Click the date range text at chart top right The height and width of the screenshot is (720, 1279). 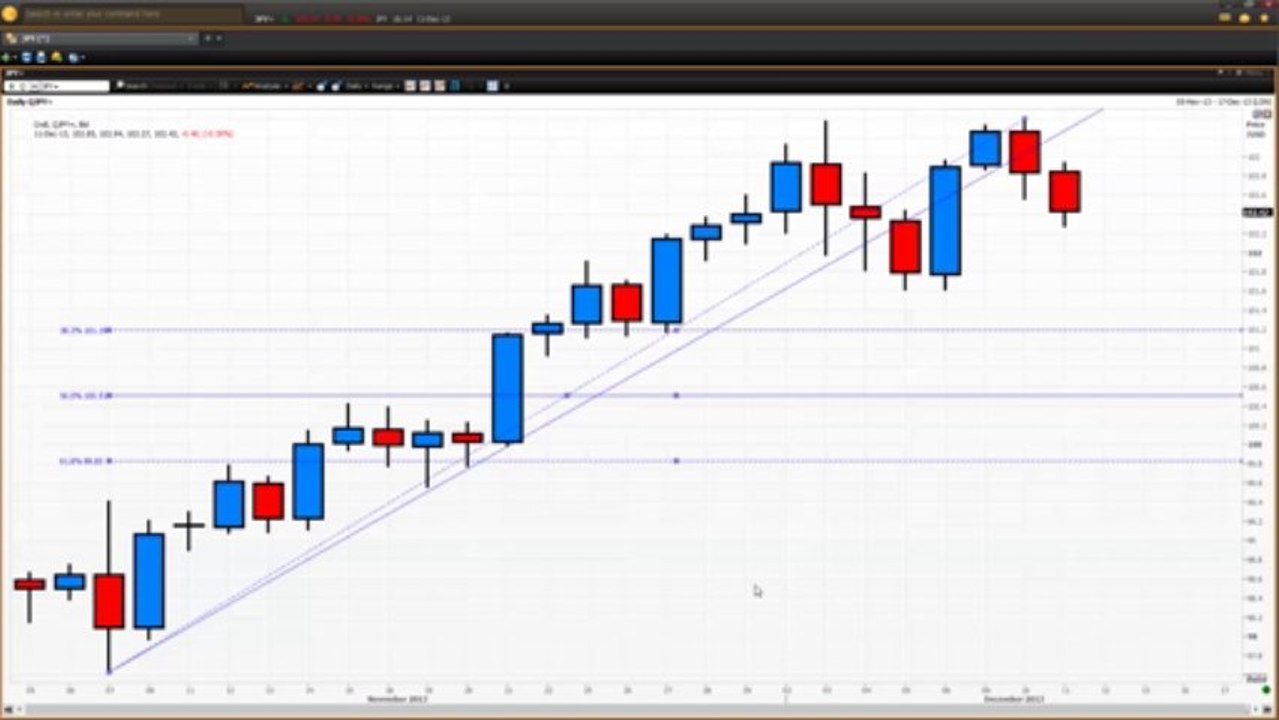(1222, 102)
